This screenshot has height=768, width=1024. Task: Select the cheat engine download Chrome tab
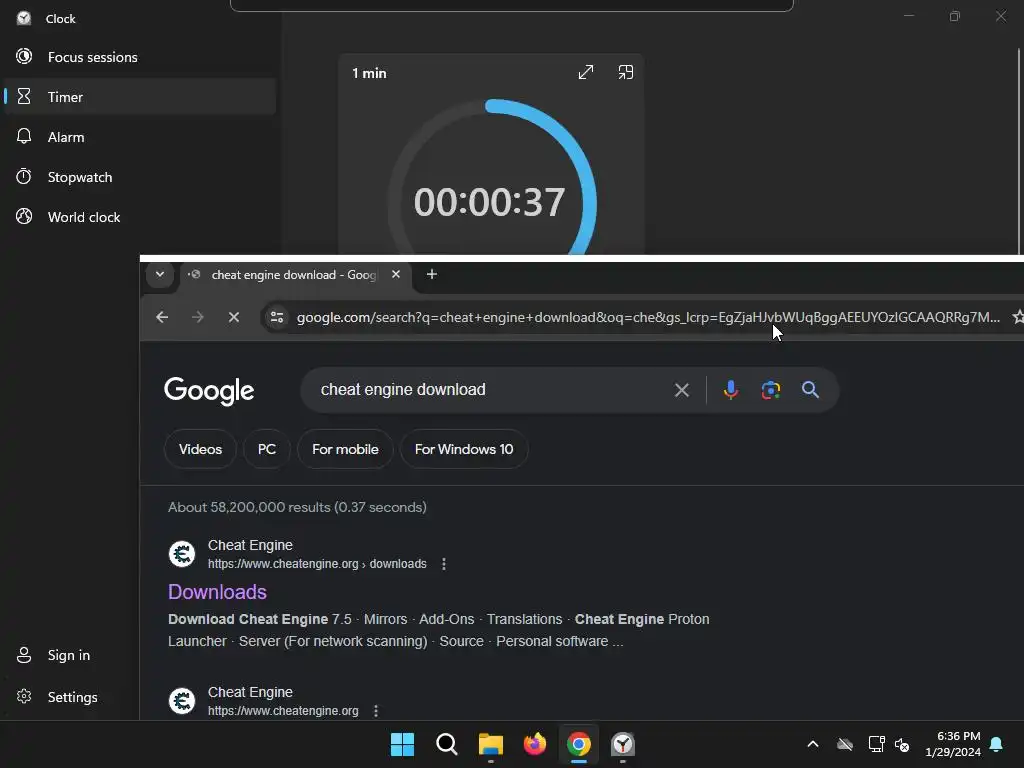coord(294,275)
